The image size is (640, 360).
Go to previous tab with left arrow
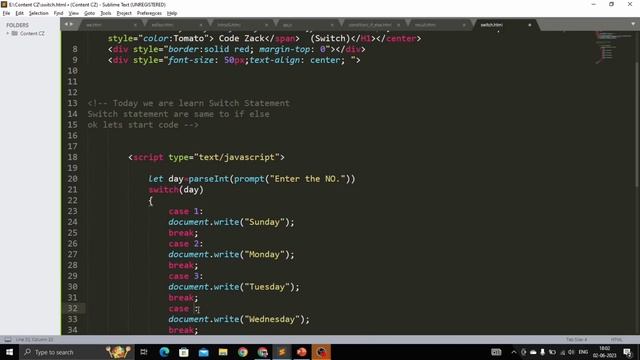pyautogui.click(x=66, y=24)
